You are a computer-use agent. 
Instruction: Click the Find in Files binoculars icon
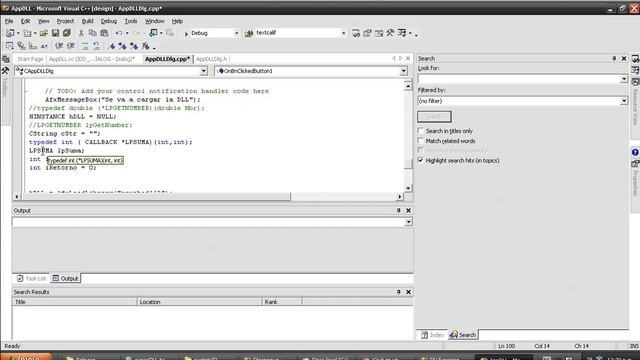pos(249,33)
